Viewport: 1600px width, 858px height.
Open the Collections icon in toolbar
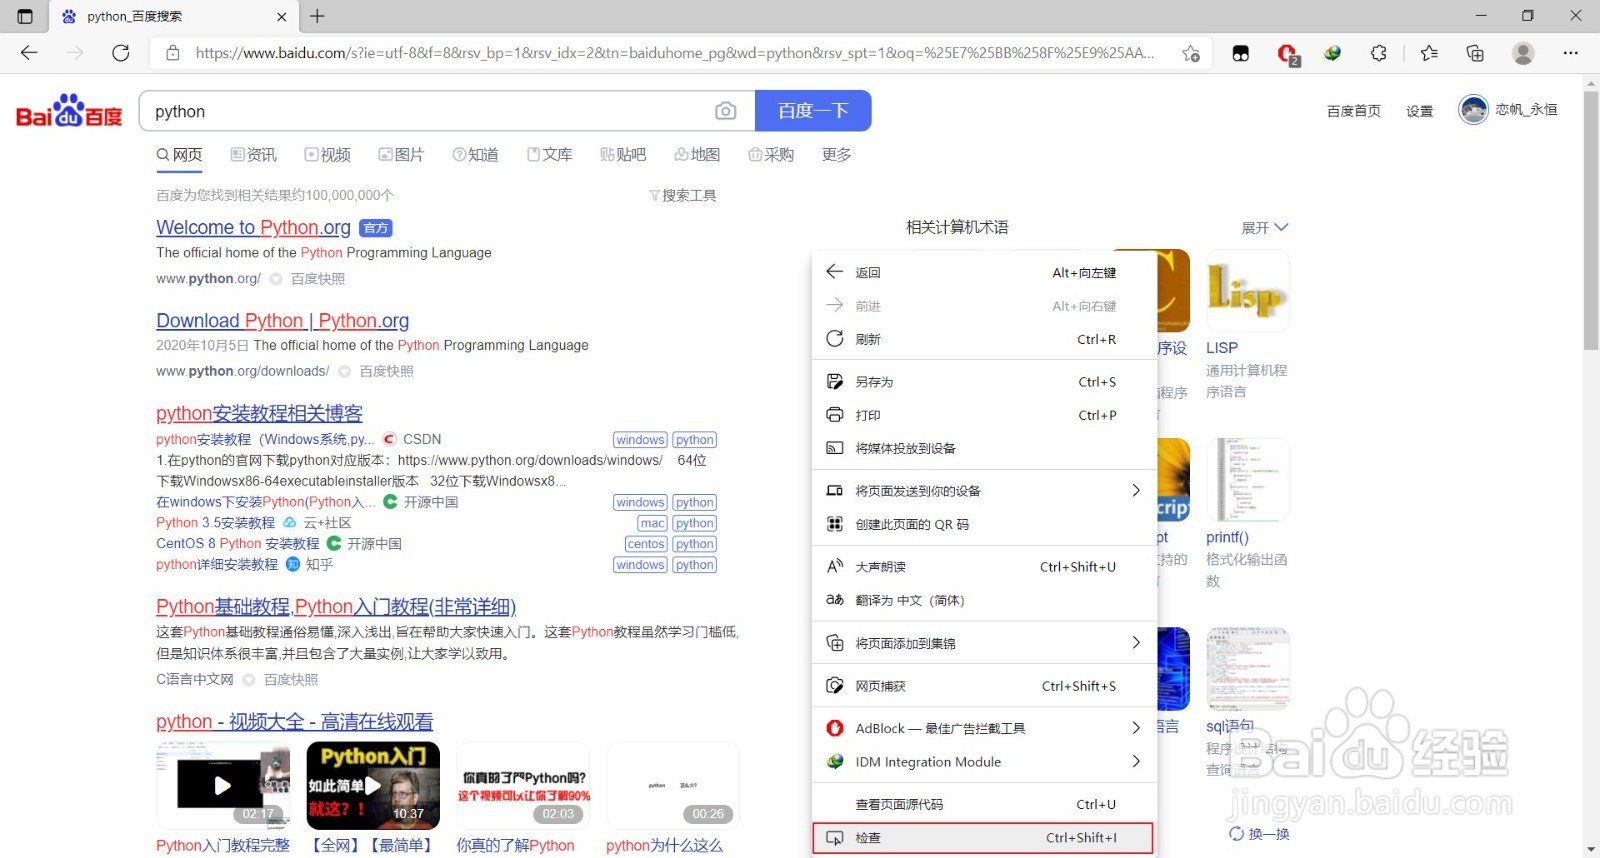tap(1475, 53)
